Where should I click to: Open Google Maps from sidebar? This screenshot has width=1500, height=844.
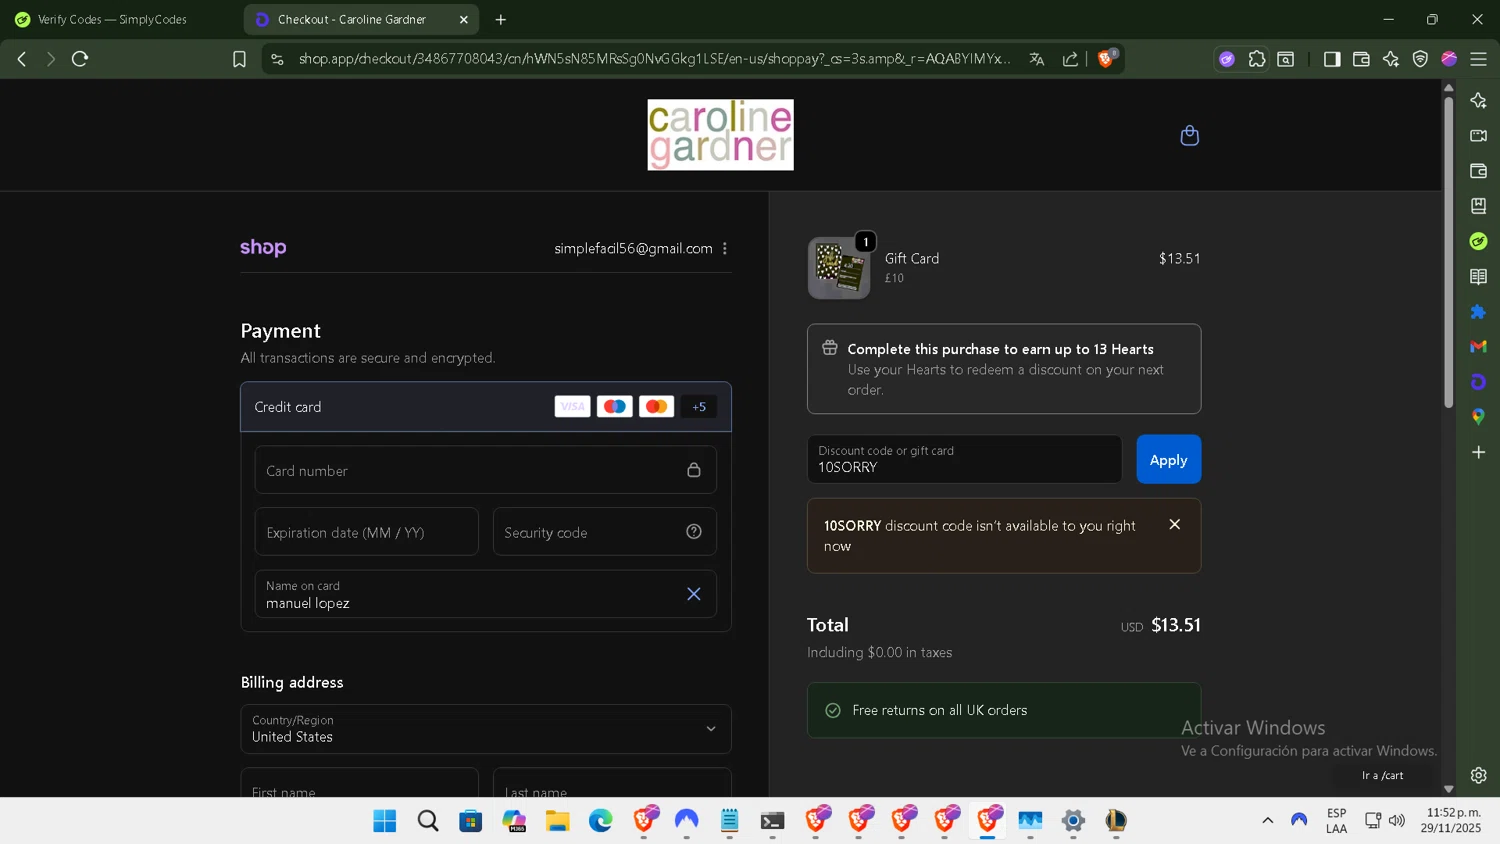coord(1478,416)
